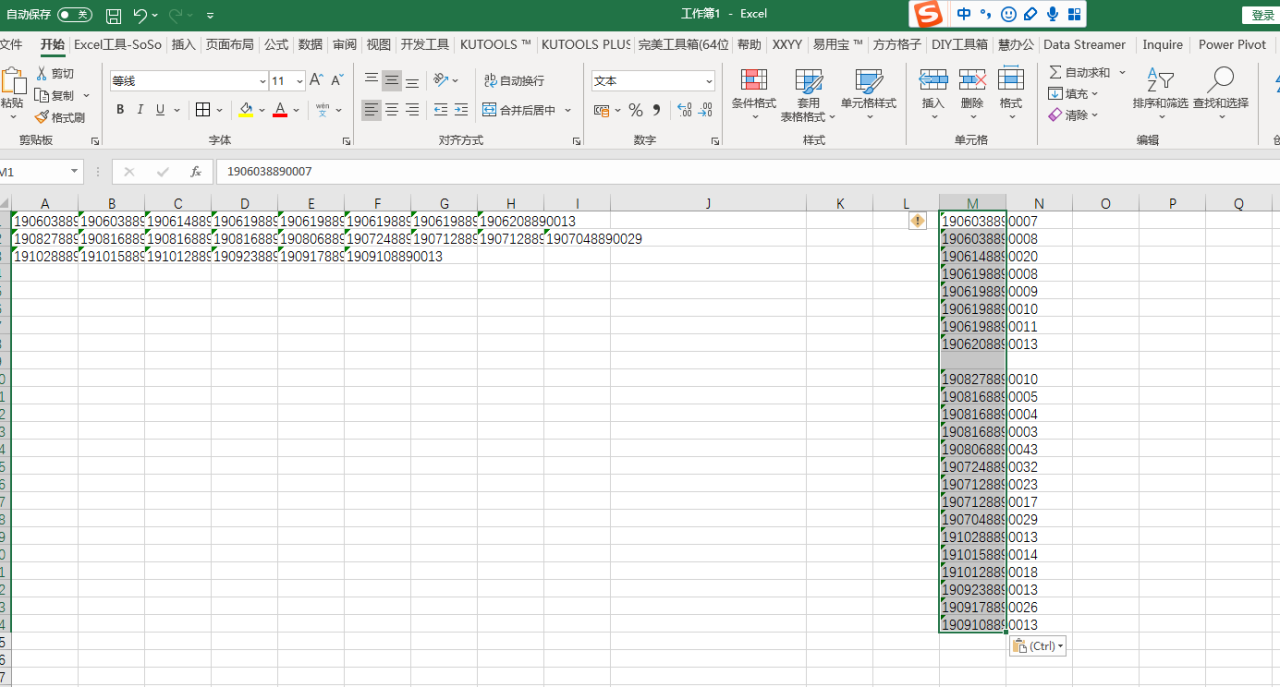Open the font color dropdown arrow
Image resolution: width=1280 pixels, height=687 pixels.
click(297, 110)
